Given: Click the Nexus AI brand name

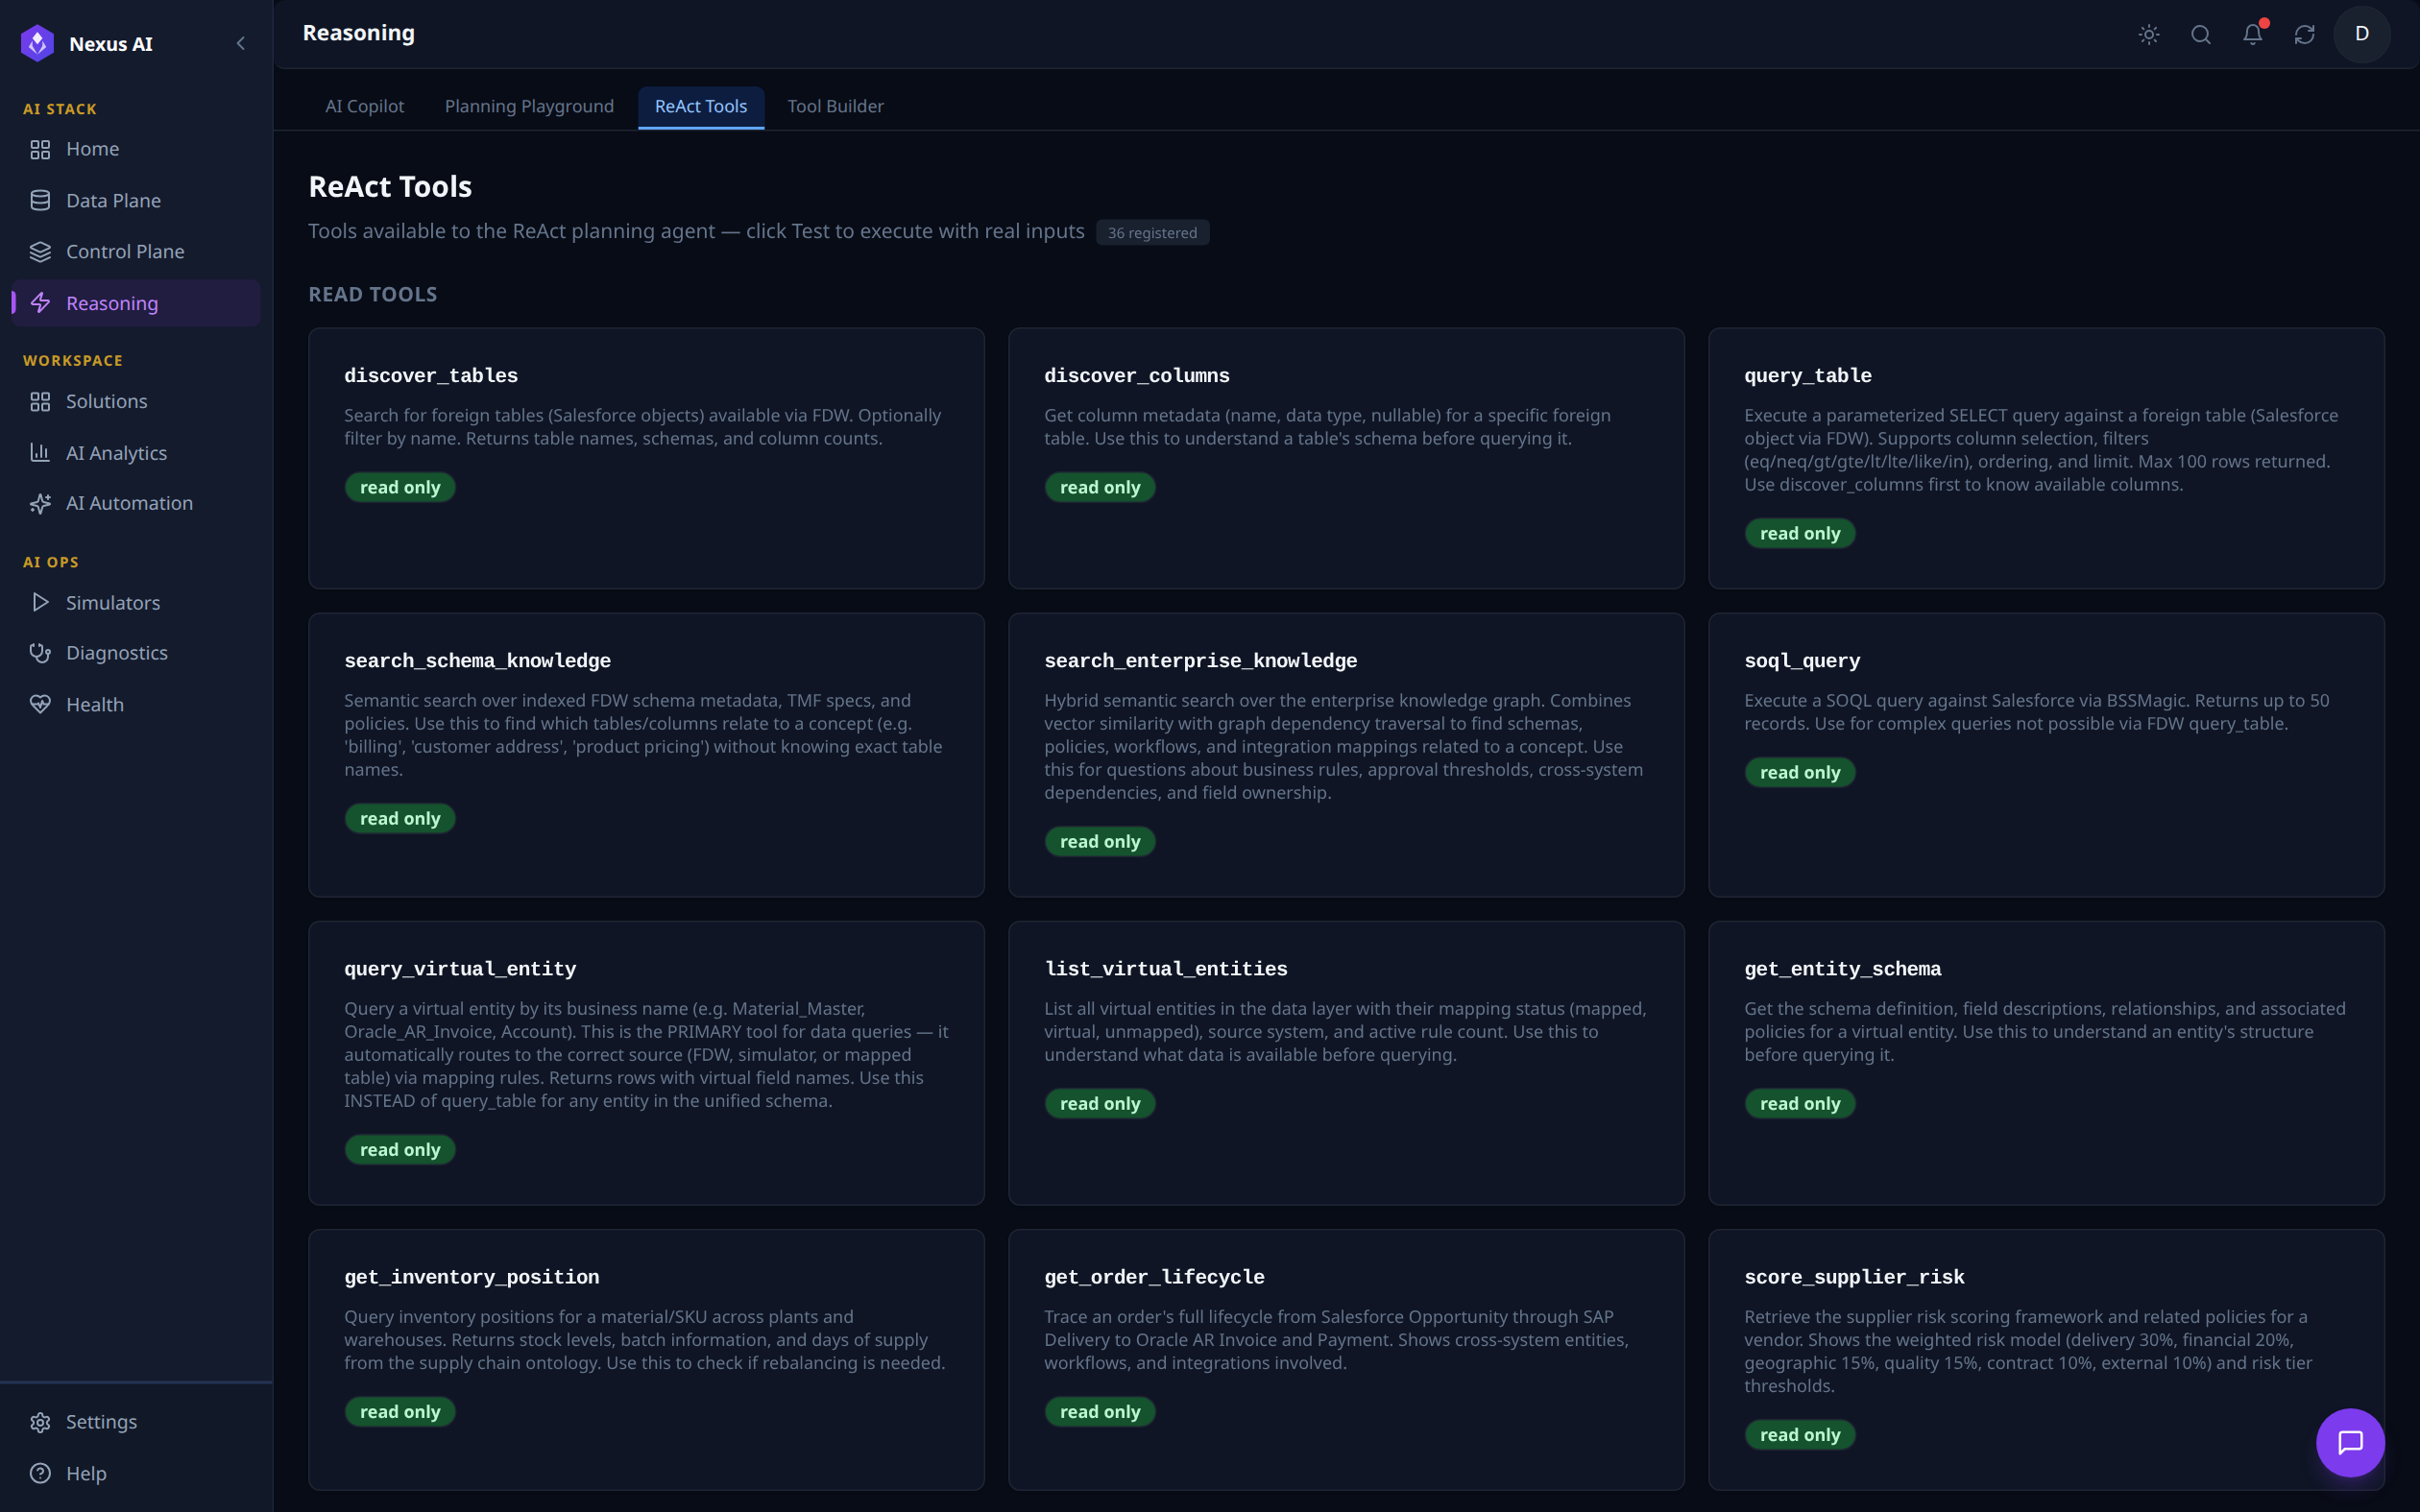Looking at the screenshot, I should 111,43.
